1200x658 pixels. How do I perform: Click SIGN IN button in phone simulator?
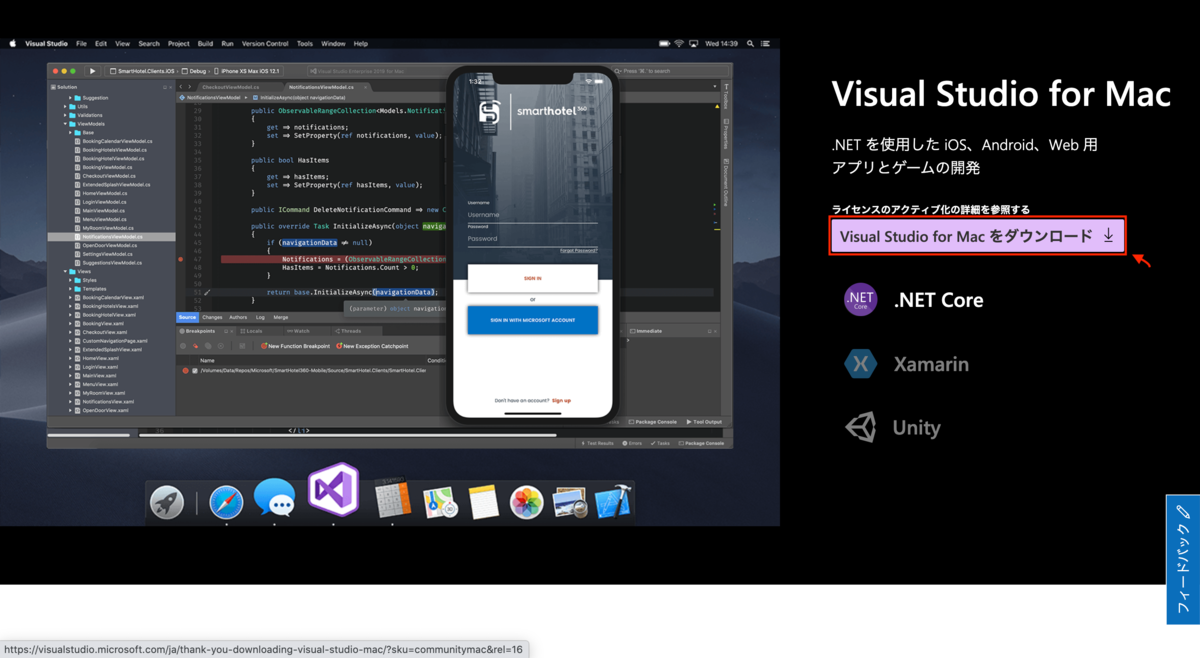pos(532,278)
